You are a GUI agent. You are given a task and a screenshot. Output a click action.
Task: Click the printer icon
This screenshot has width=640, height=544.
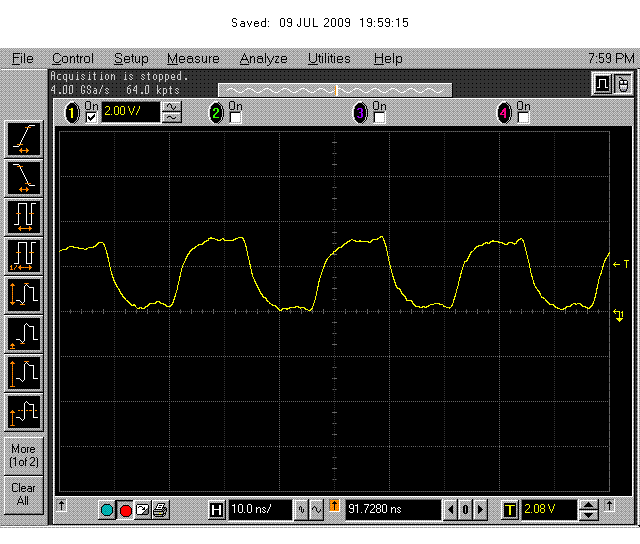point(160,510)
